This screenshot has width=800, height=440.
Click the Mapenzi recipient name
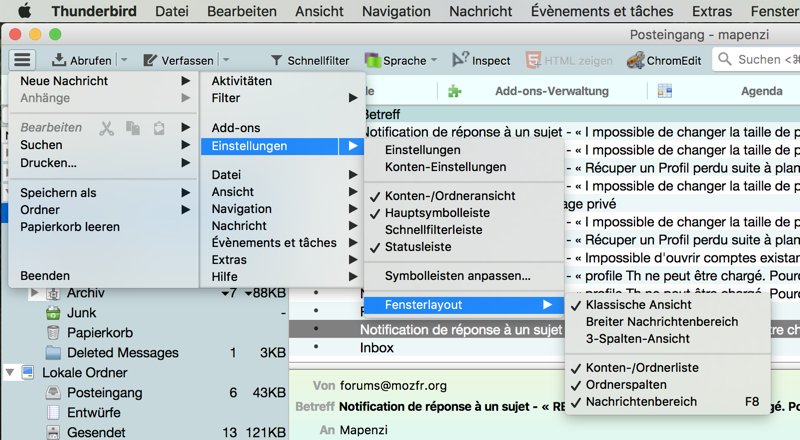[x=364, y=430]
